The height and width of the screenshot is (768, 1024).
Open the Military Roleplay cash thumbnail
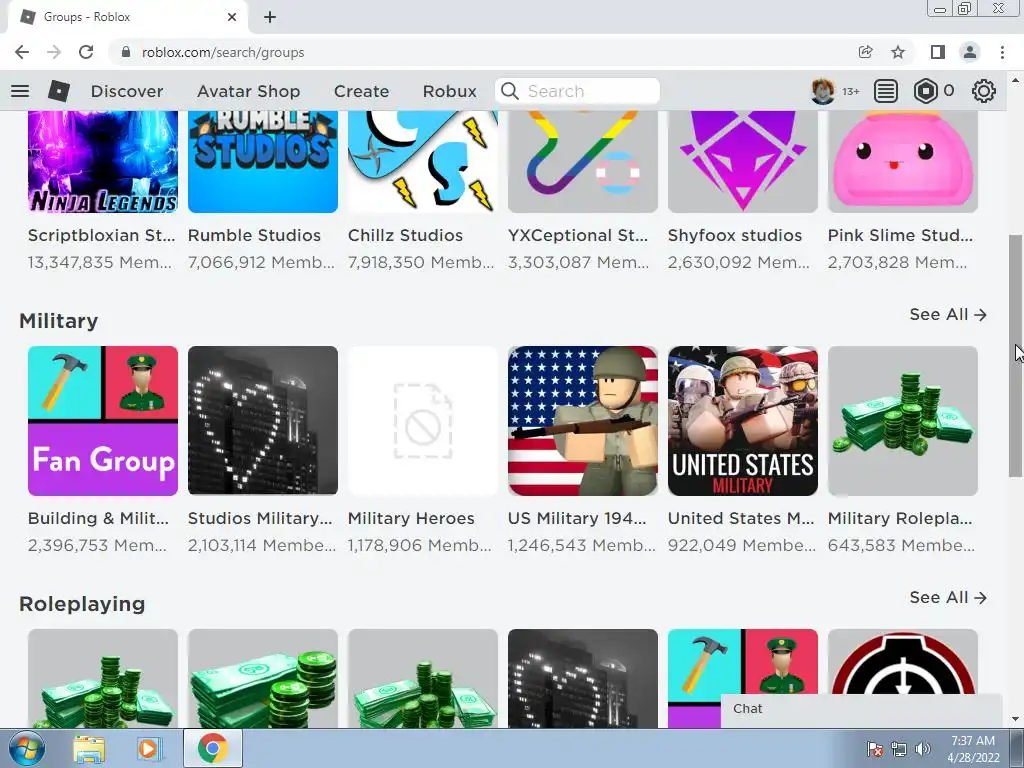click(903, 421)
